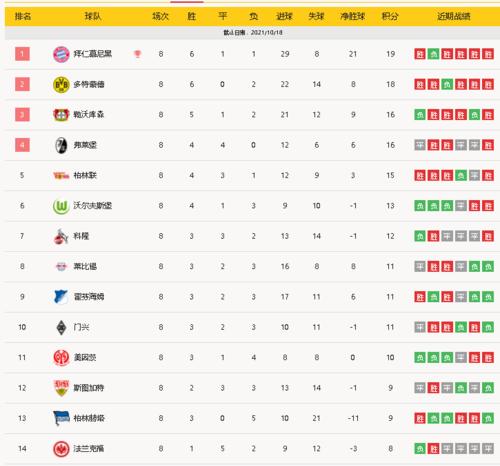Click Bayern's first recent result 胜 box

(420, 54)
